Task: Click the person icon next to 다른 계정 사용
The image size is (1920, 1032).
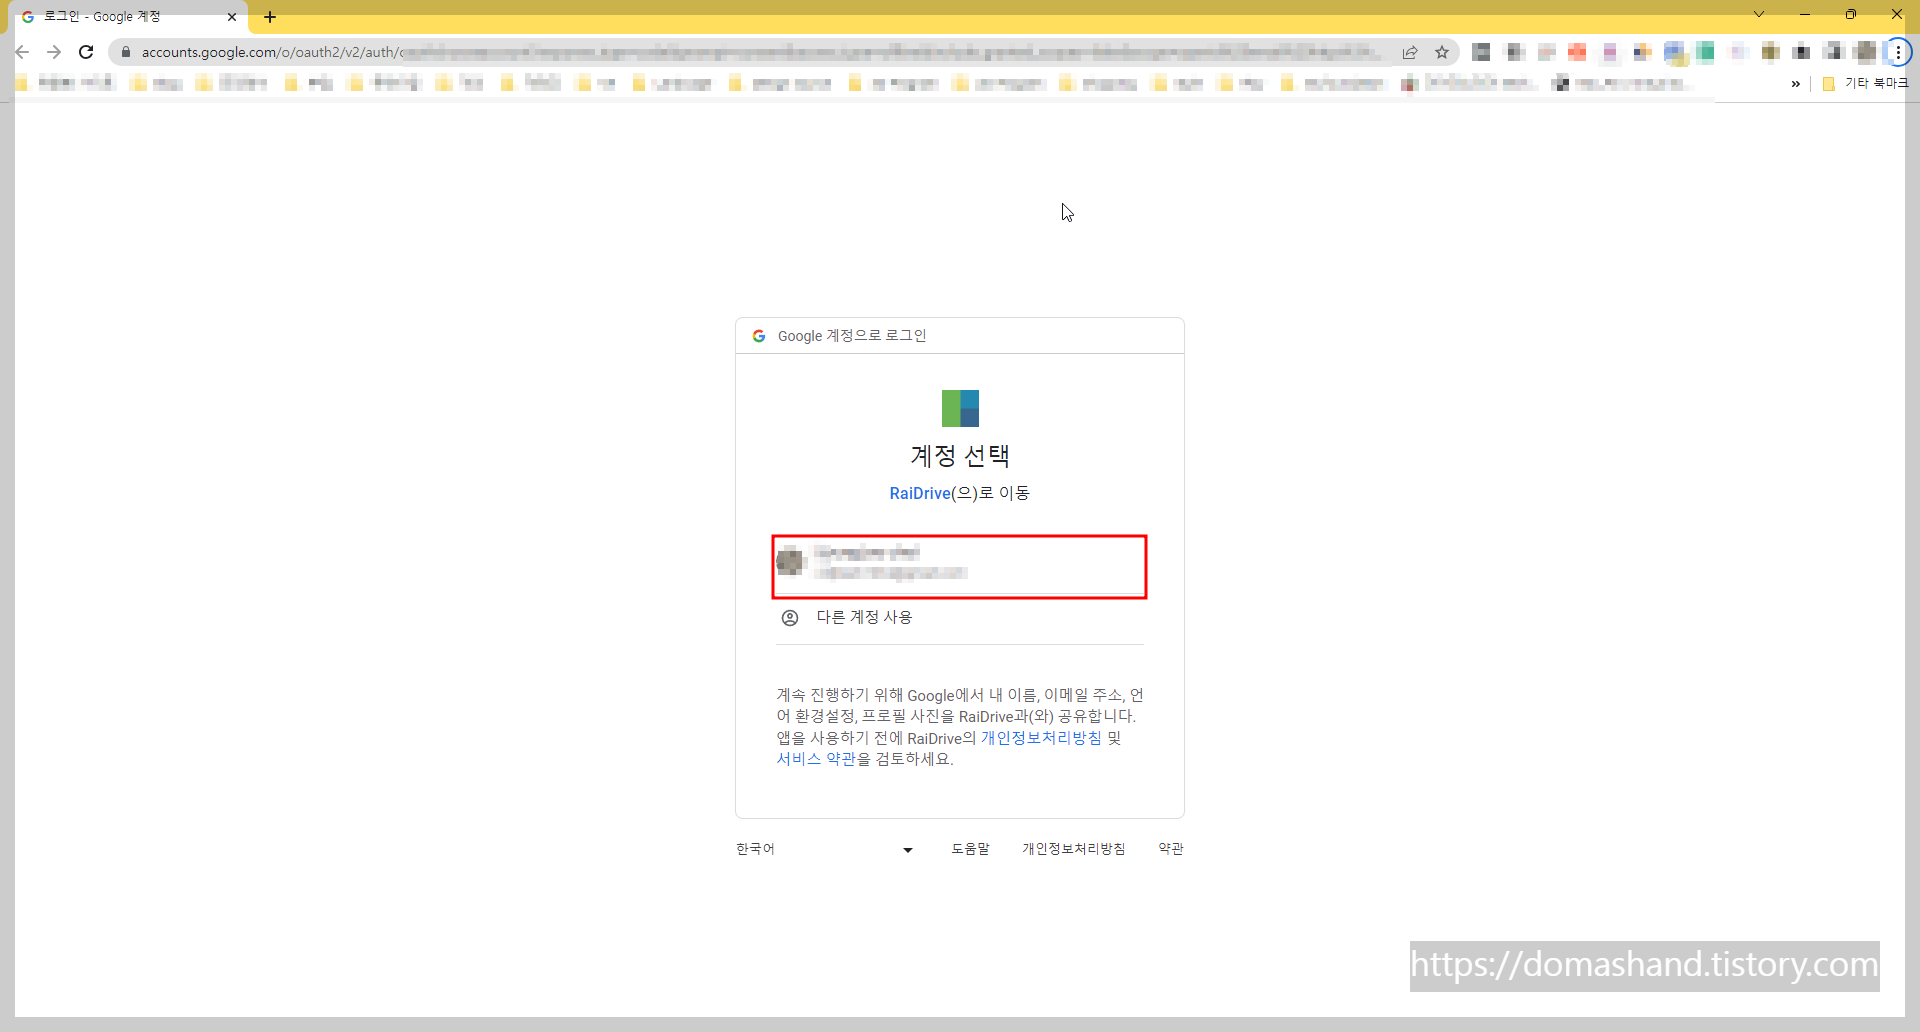Action: point(790,617)
